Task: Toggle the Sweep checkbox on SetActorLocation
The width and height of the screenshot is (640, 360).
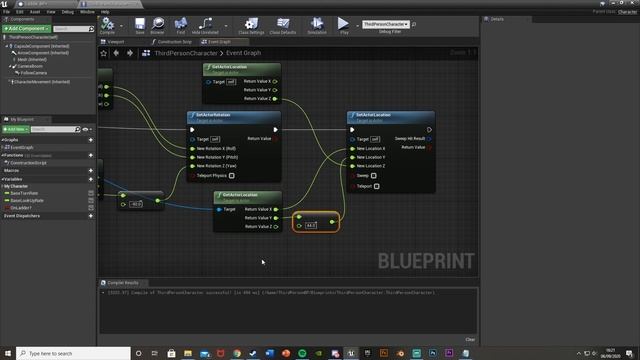Action: pyautogui.click(x=373, y=176)
